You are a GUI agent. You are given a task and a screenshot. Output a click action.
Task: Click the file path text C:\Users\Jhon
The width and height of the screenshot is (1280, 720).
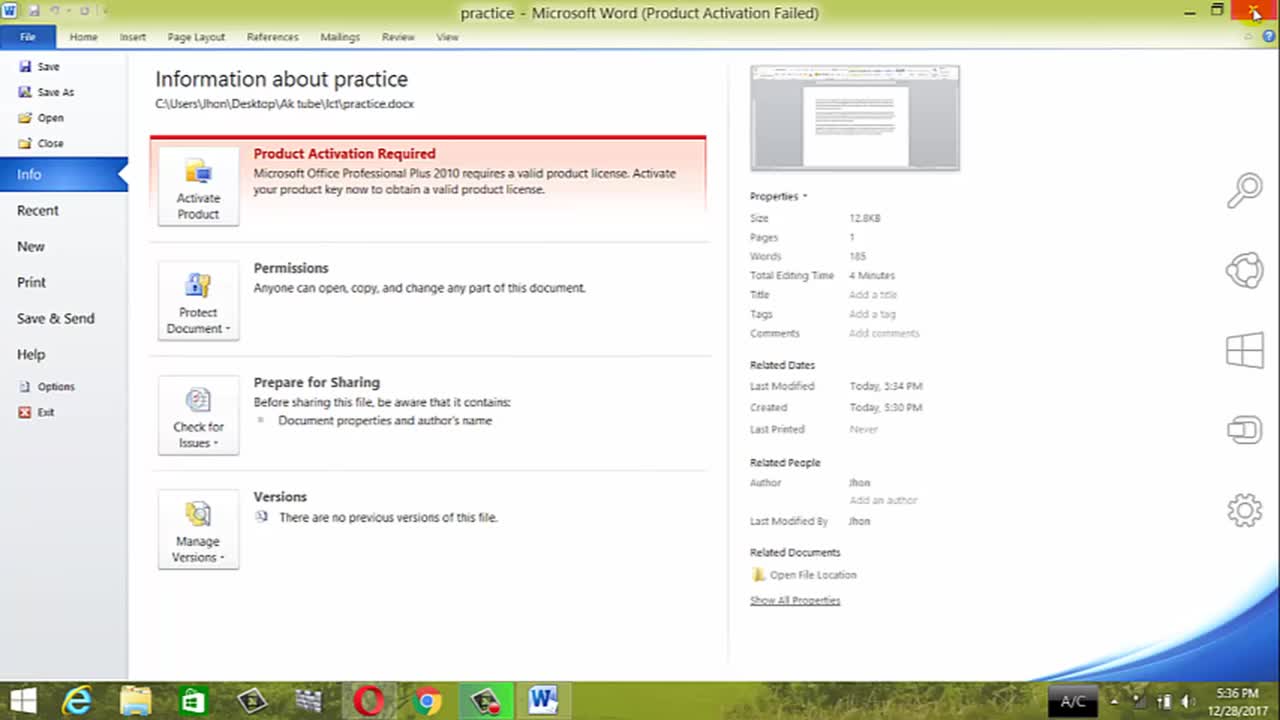[x=284, y=104]
